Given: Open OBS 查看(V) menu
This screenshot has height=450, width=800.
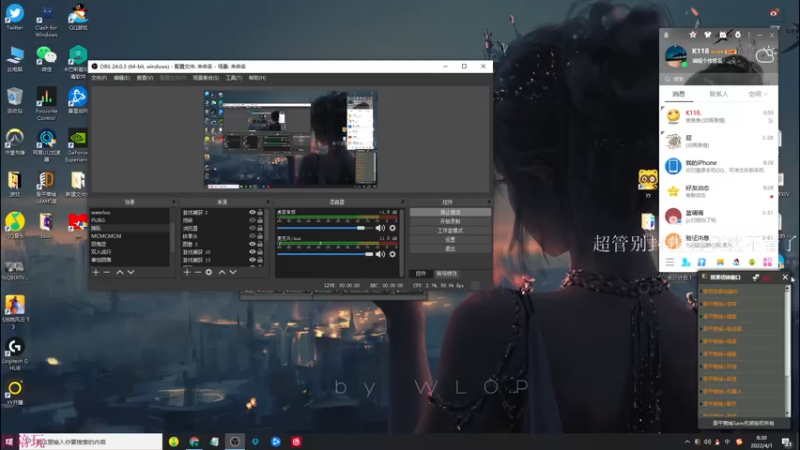Looking at the screenshot, I should point(145,78).
